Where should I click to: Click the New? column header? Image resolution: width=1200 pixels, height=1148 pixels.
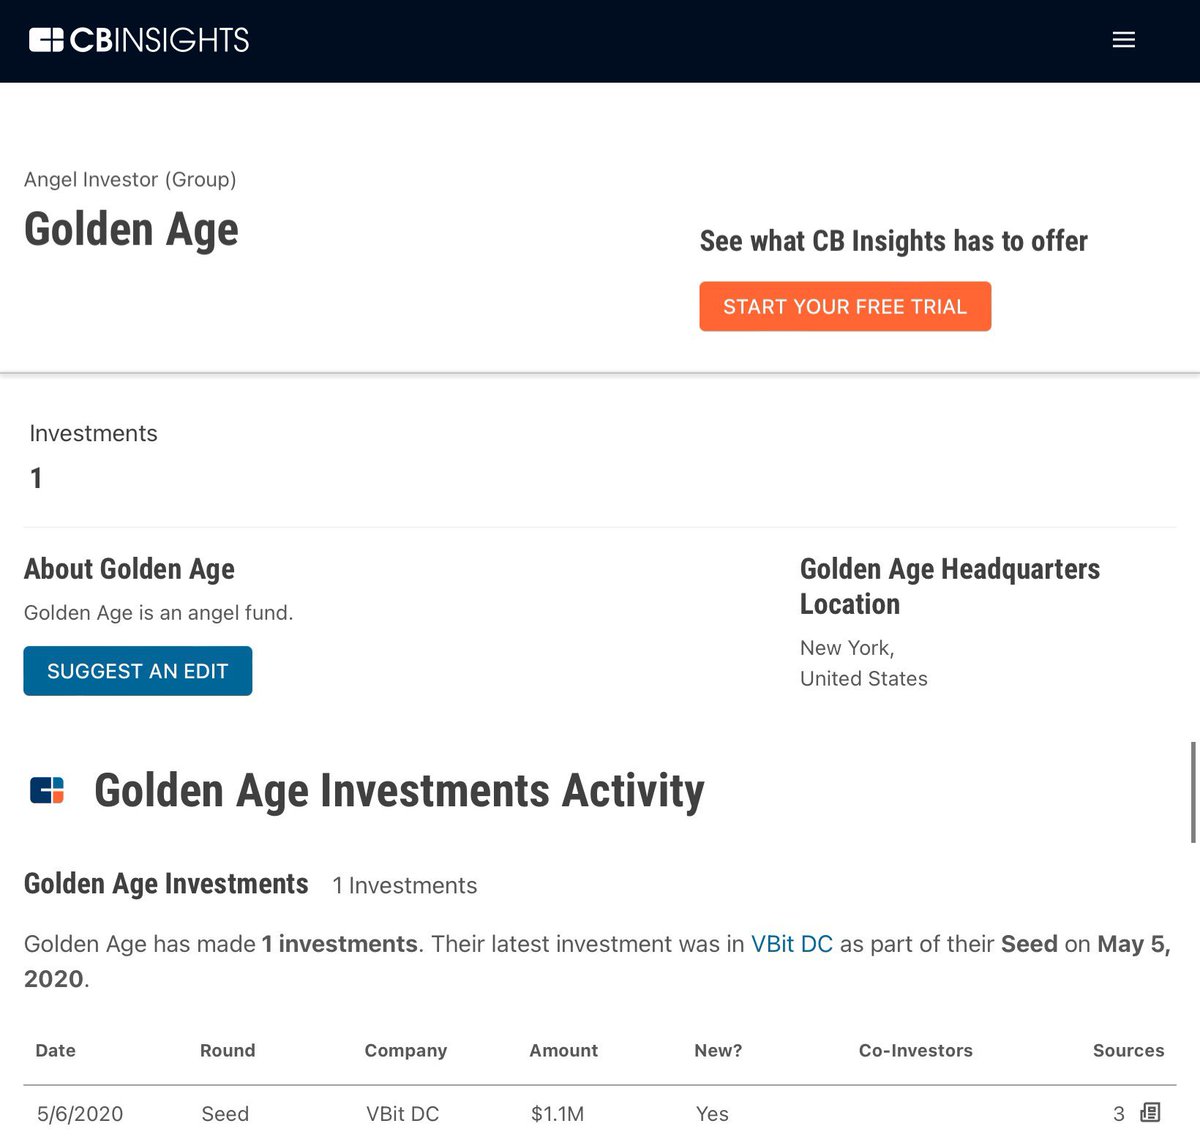(x=719, y=1050)
